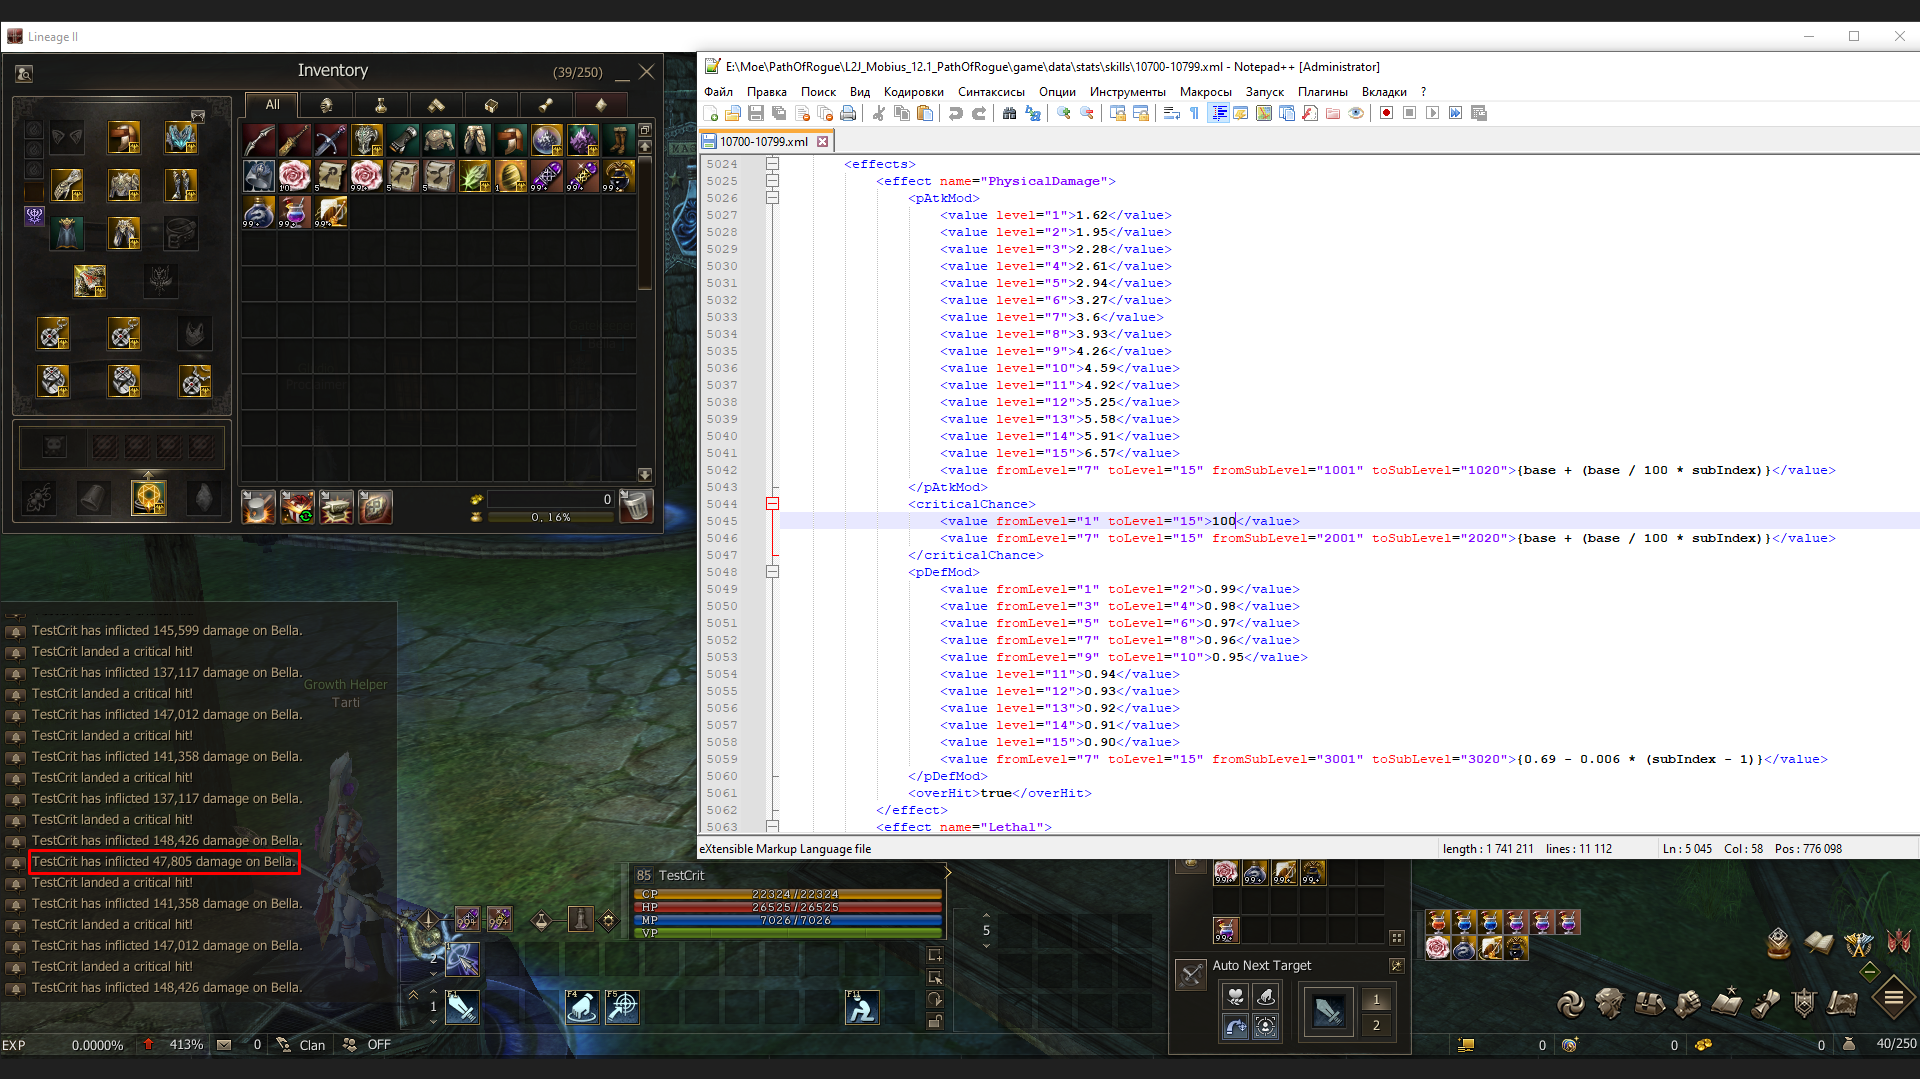
Task: Start macro recording with red dot icon
Action: [1387, 113]
